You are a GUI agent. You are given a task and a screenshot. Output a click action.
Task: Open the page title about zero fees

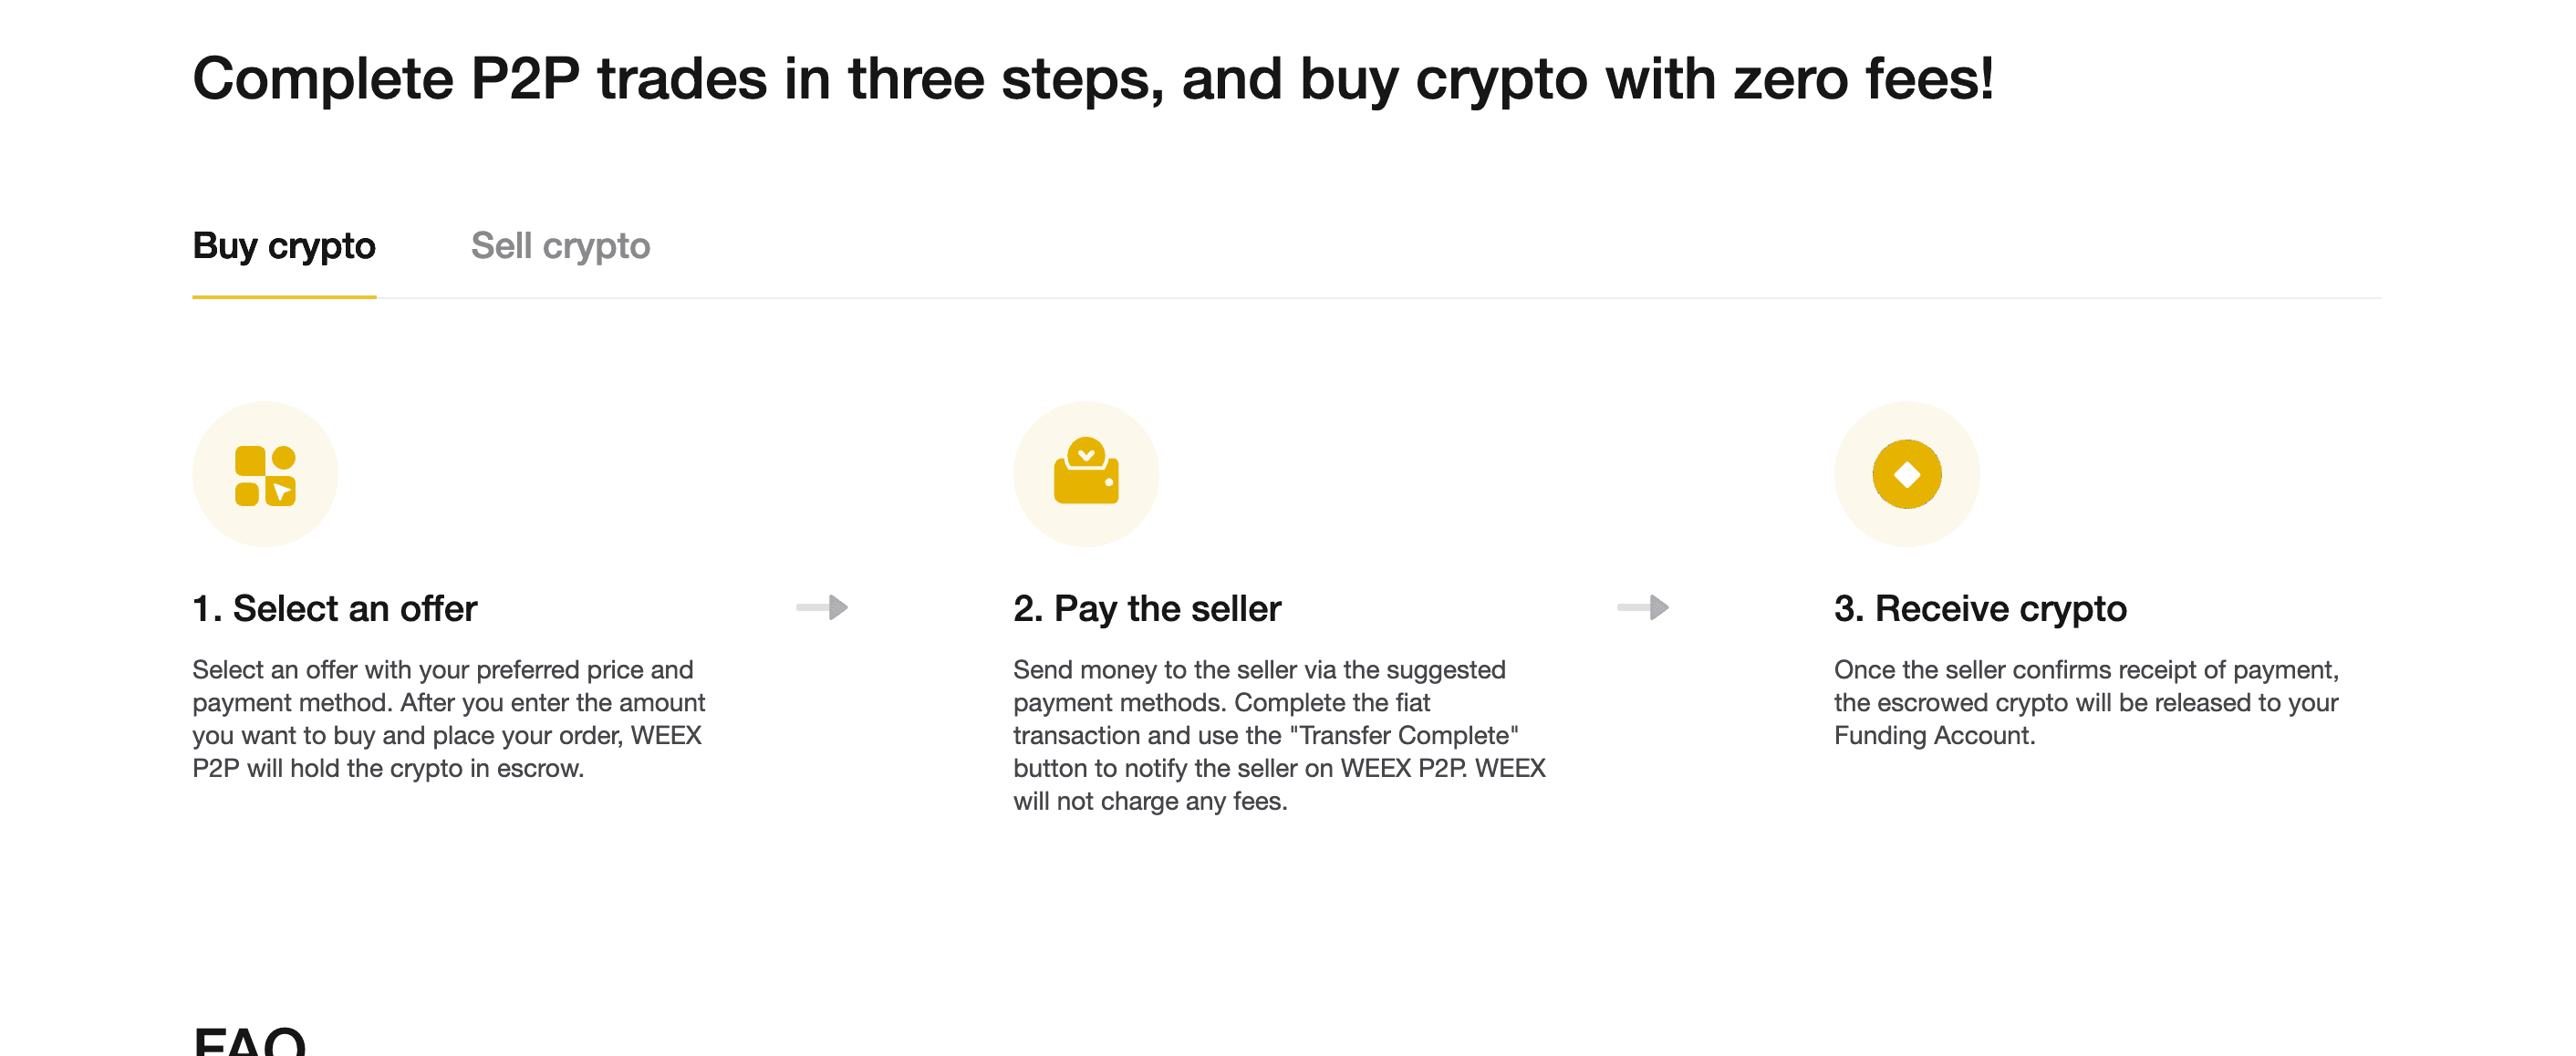tap(1092, 80)
